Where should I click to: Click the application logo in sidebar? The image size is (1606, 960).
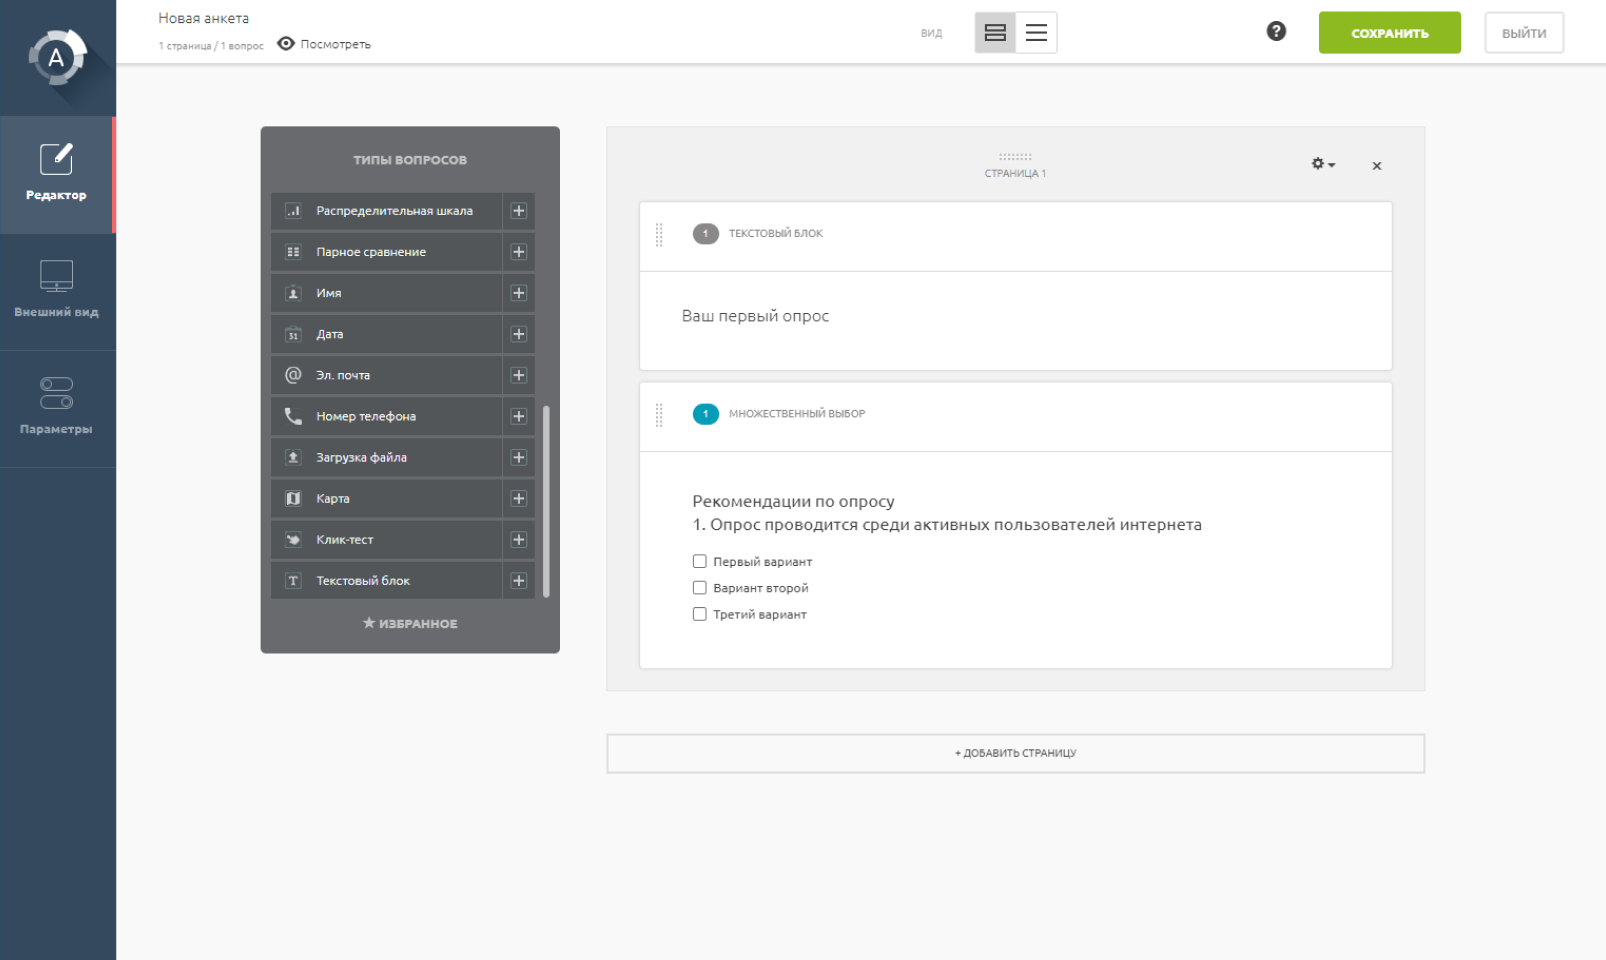tap(57, 58)
